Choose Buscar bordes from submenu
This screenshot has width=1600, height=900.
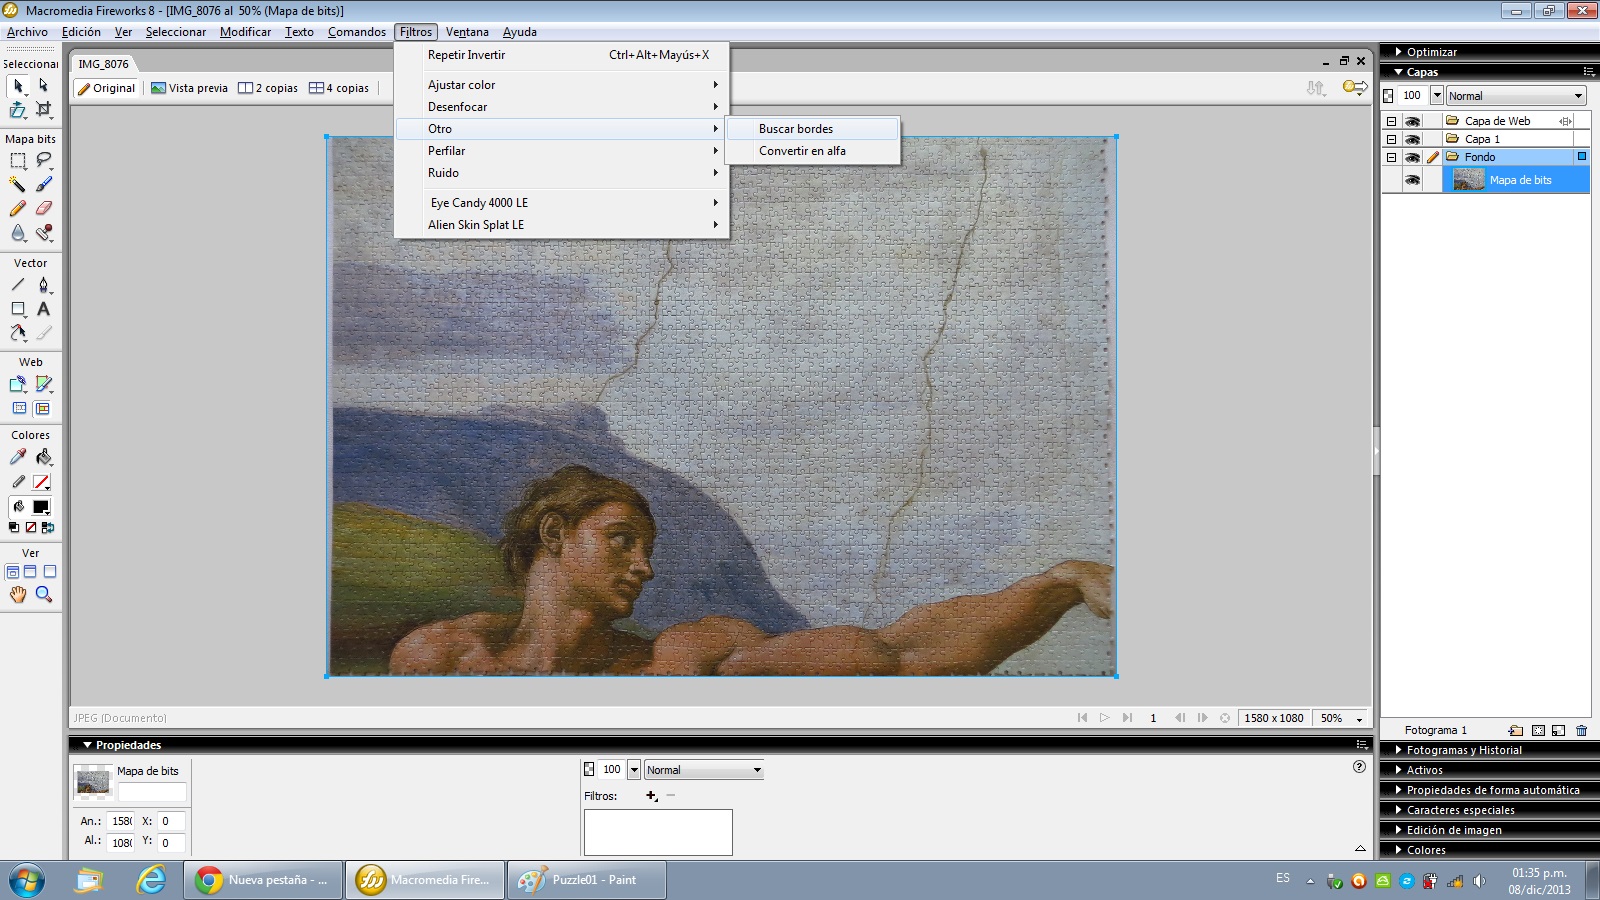812,129
